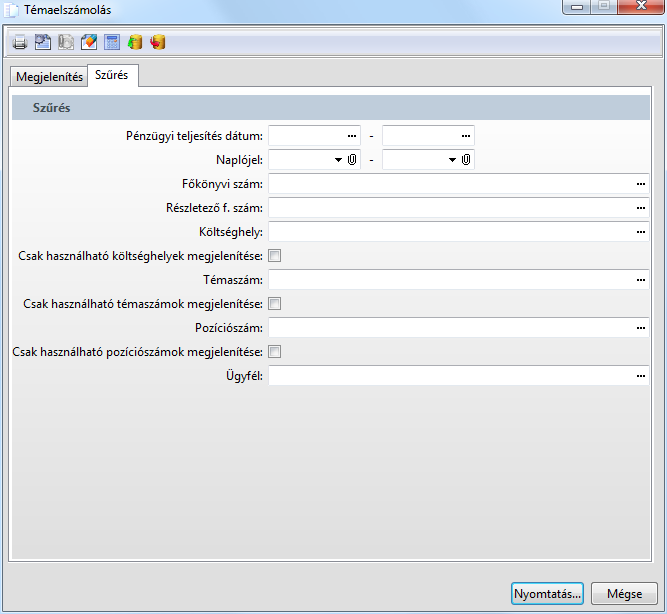Open the date picker of second Pénzügyi teljesítés dátum
The image size is (667, 614).
[466, 136]
